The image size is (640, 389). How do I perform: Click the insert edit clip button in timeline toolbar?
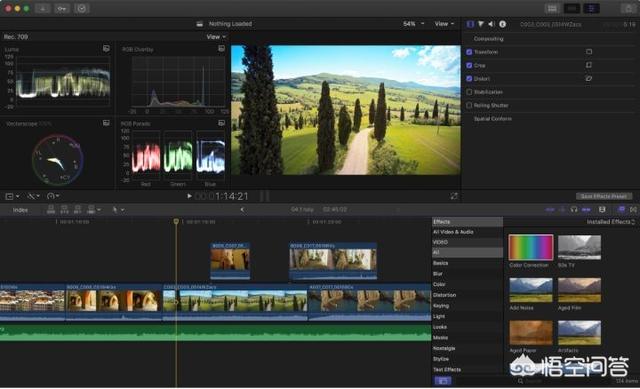click(64, 210)
